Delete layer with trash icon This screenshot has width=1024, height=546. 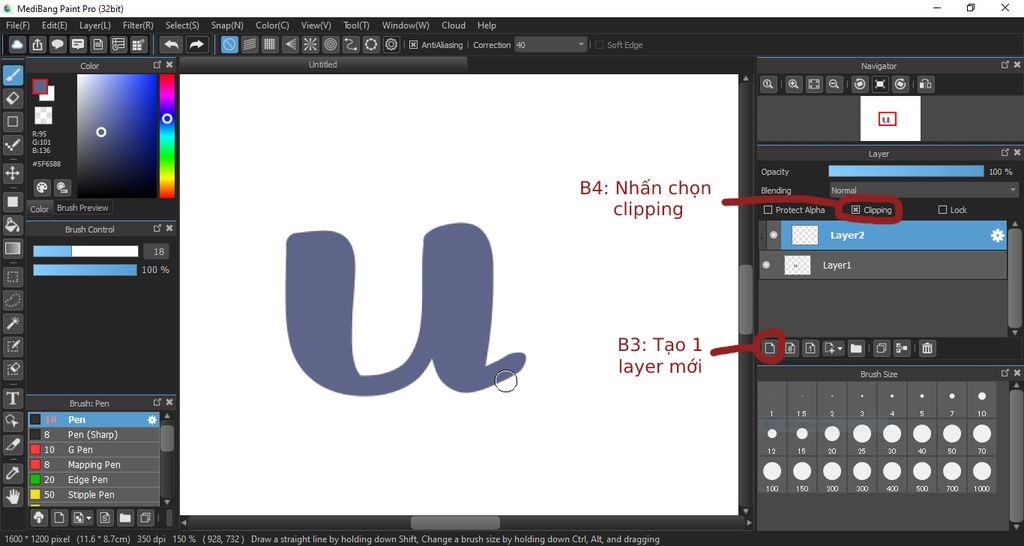927,348
